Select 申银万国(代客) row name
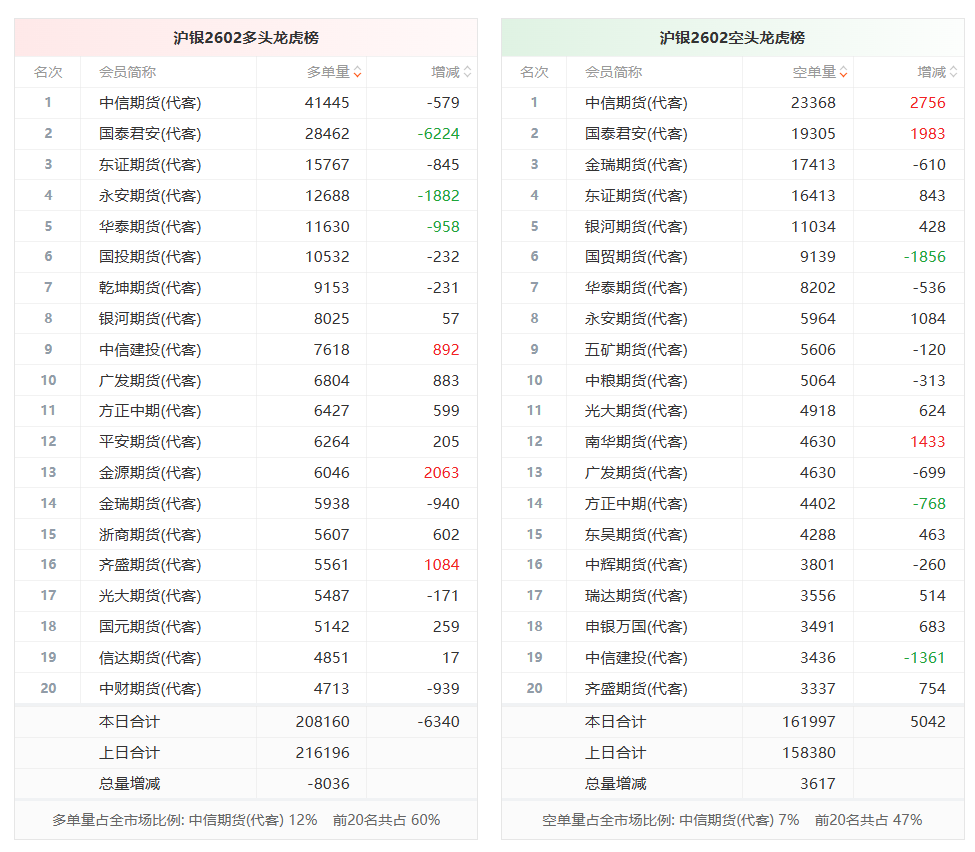 (636, 627)
